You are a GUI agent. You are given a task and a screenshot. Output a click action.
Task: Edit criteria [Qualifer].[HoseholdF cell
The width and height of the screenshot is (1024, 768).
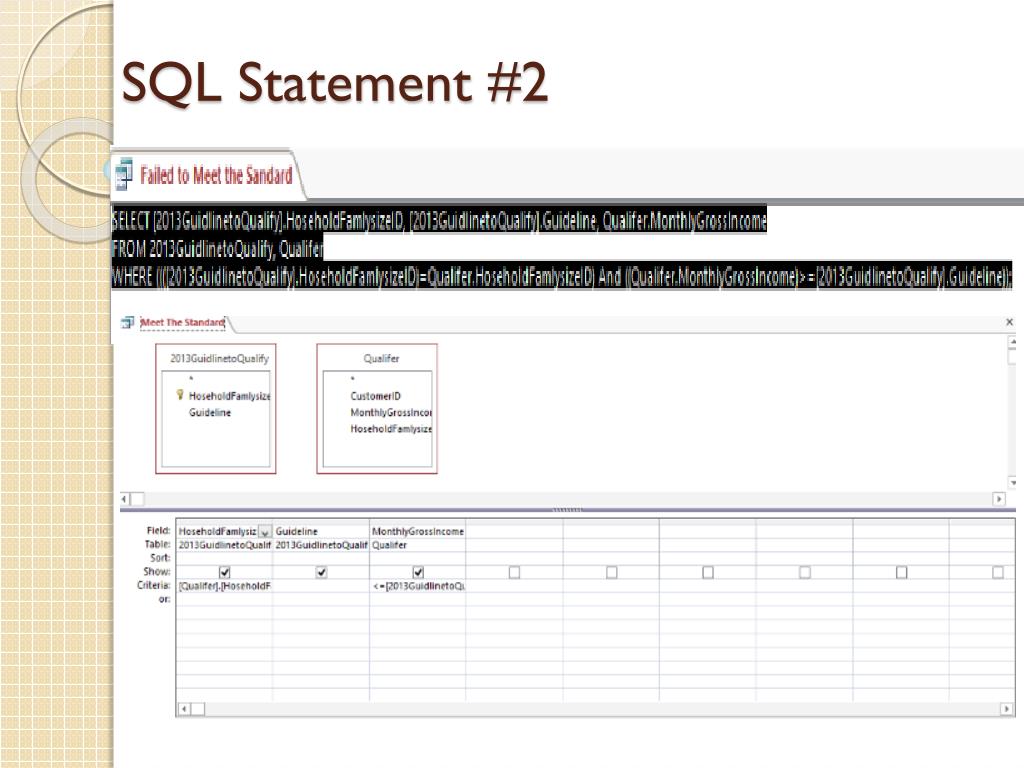coord(224,586)
